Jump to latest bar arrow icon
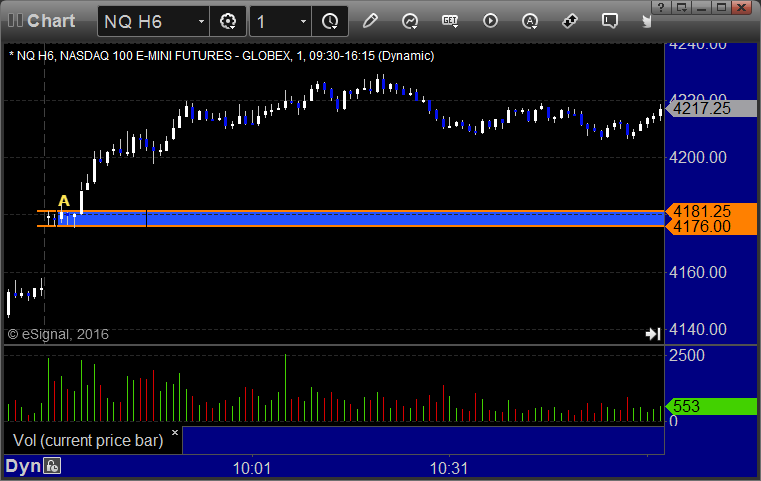The image size is (761, 481). click(653, 334)
